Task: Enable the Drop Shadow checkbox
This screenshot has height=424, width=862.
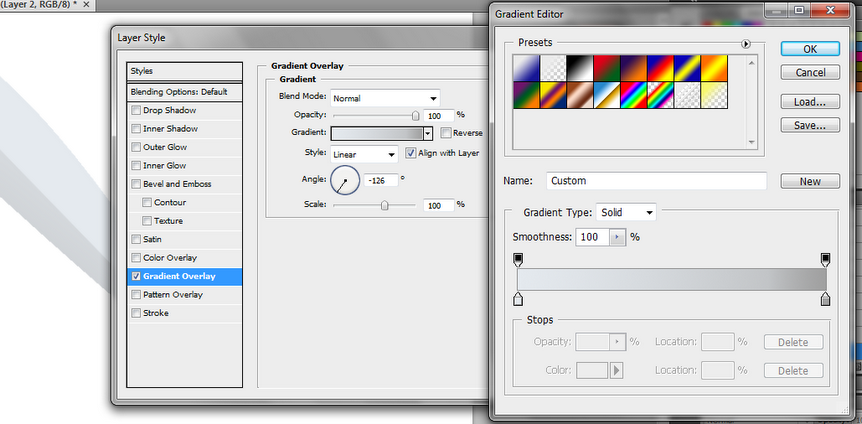Action: (x=136, y=111)
